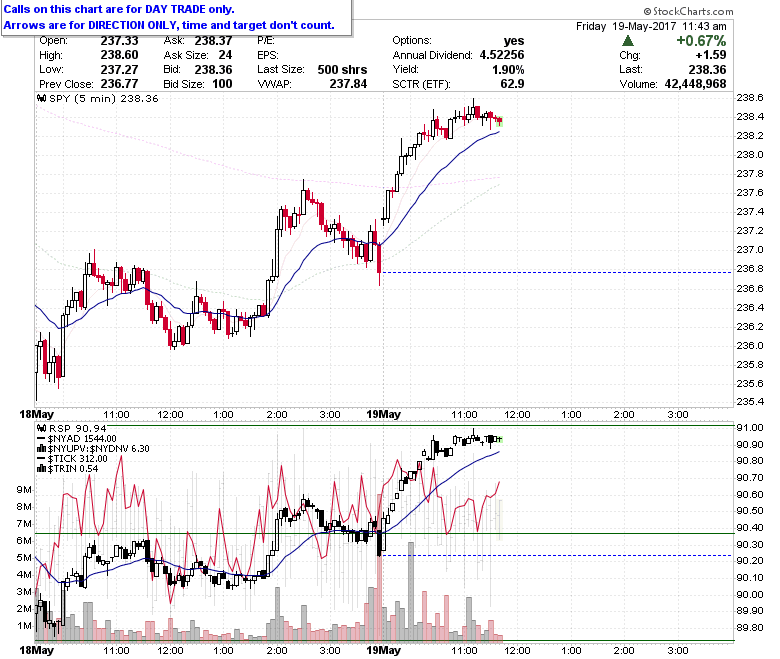Click the 'Arrows are for DIRECTION ONLY' note
This screenshot has height=659, width=780.
[x=169, y=25]
